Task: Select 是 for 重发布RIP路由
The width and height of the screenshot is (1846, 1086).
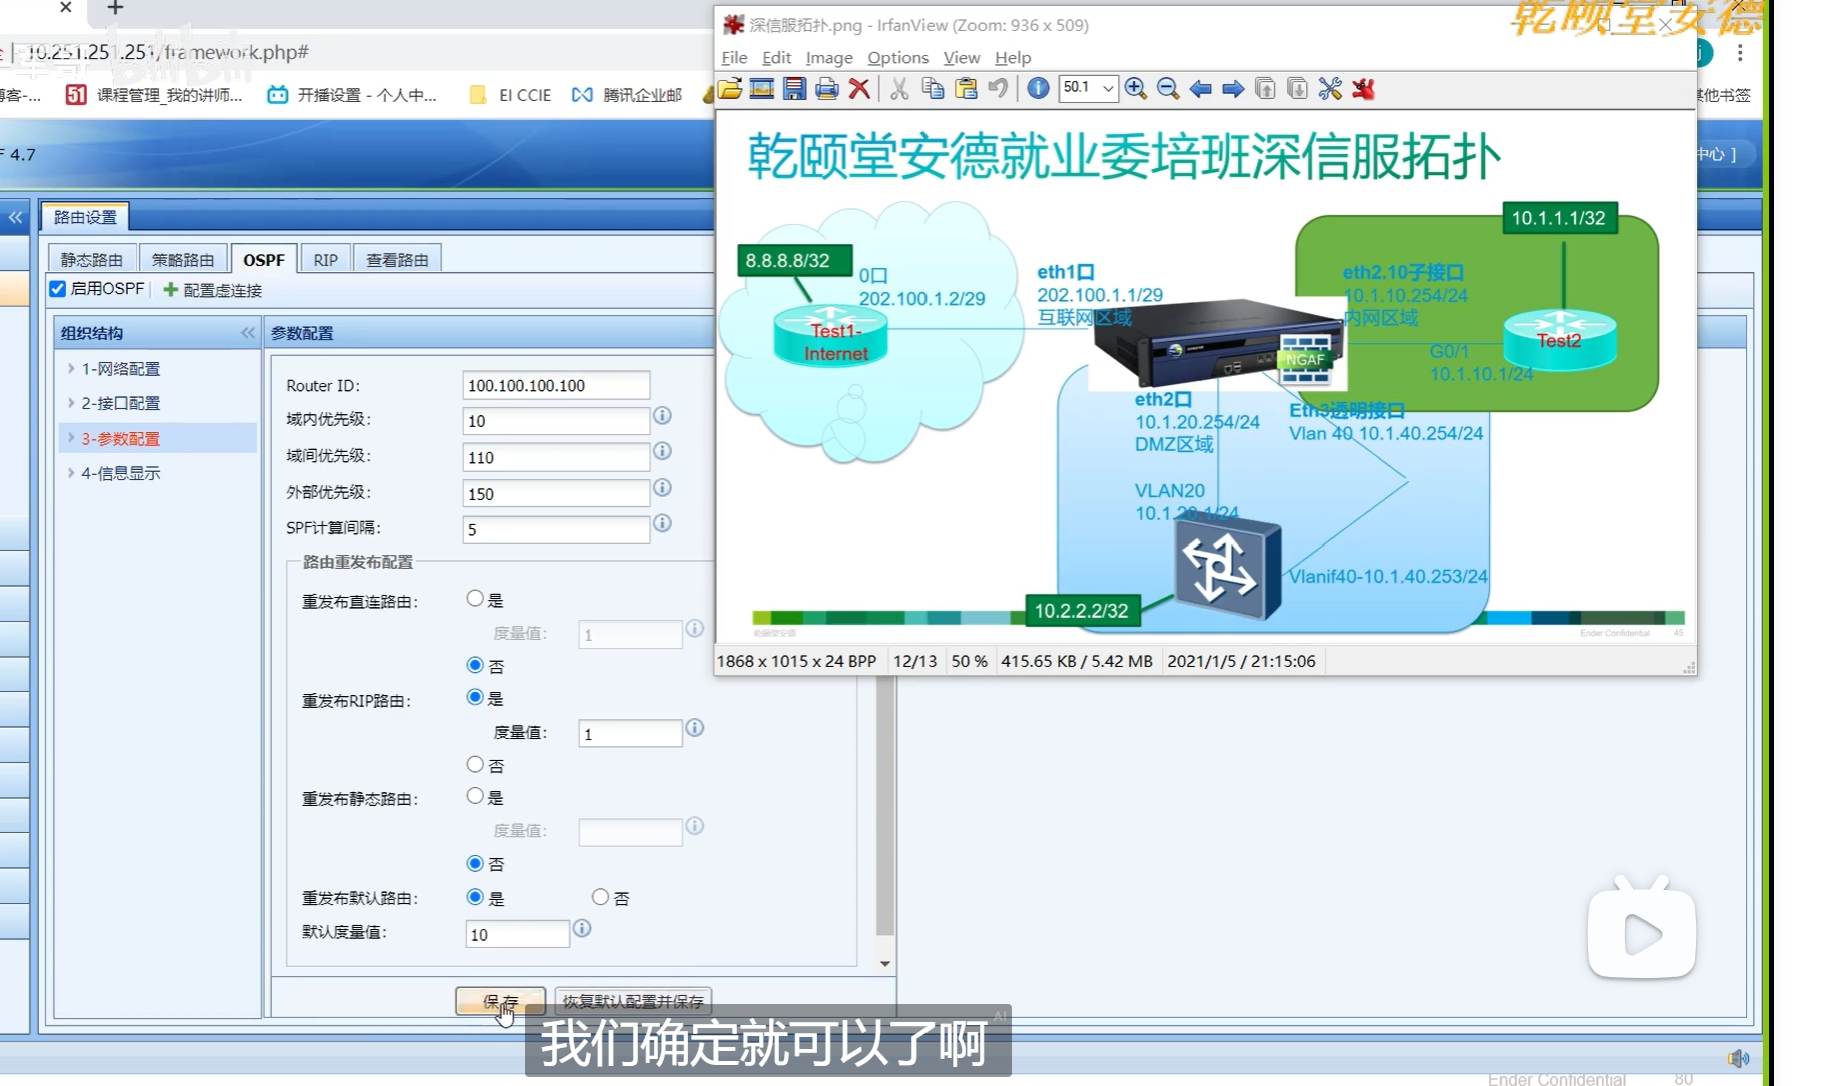Action: tap(475, 697)
